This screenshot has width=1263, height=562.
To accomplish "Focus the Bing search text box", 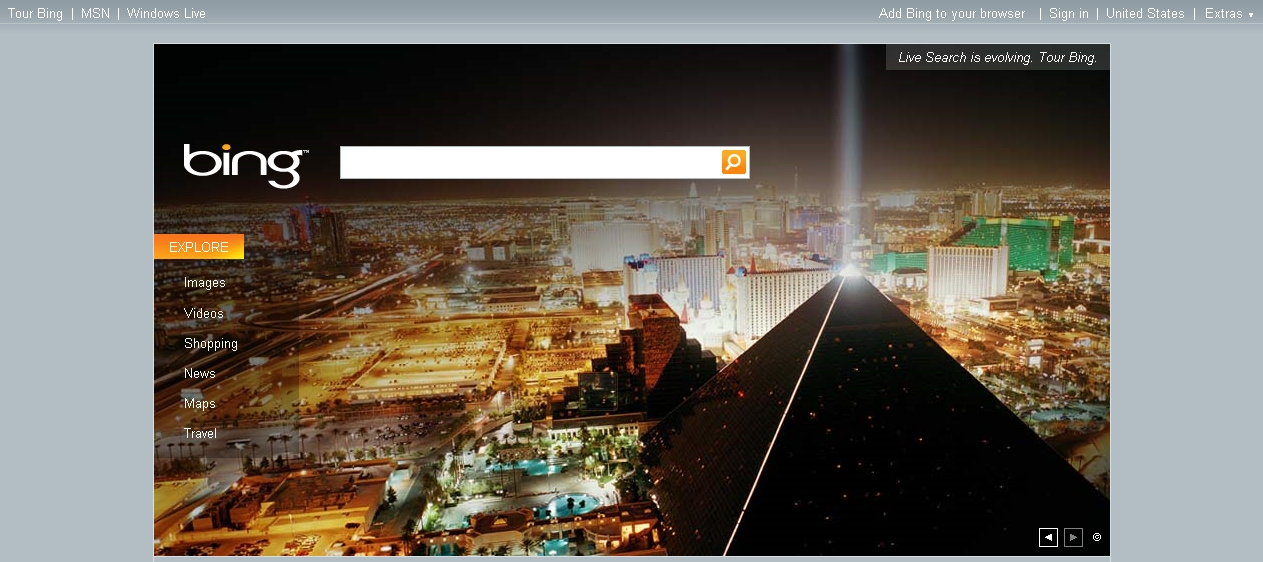I will (x=530, y=162).
